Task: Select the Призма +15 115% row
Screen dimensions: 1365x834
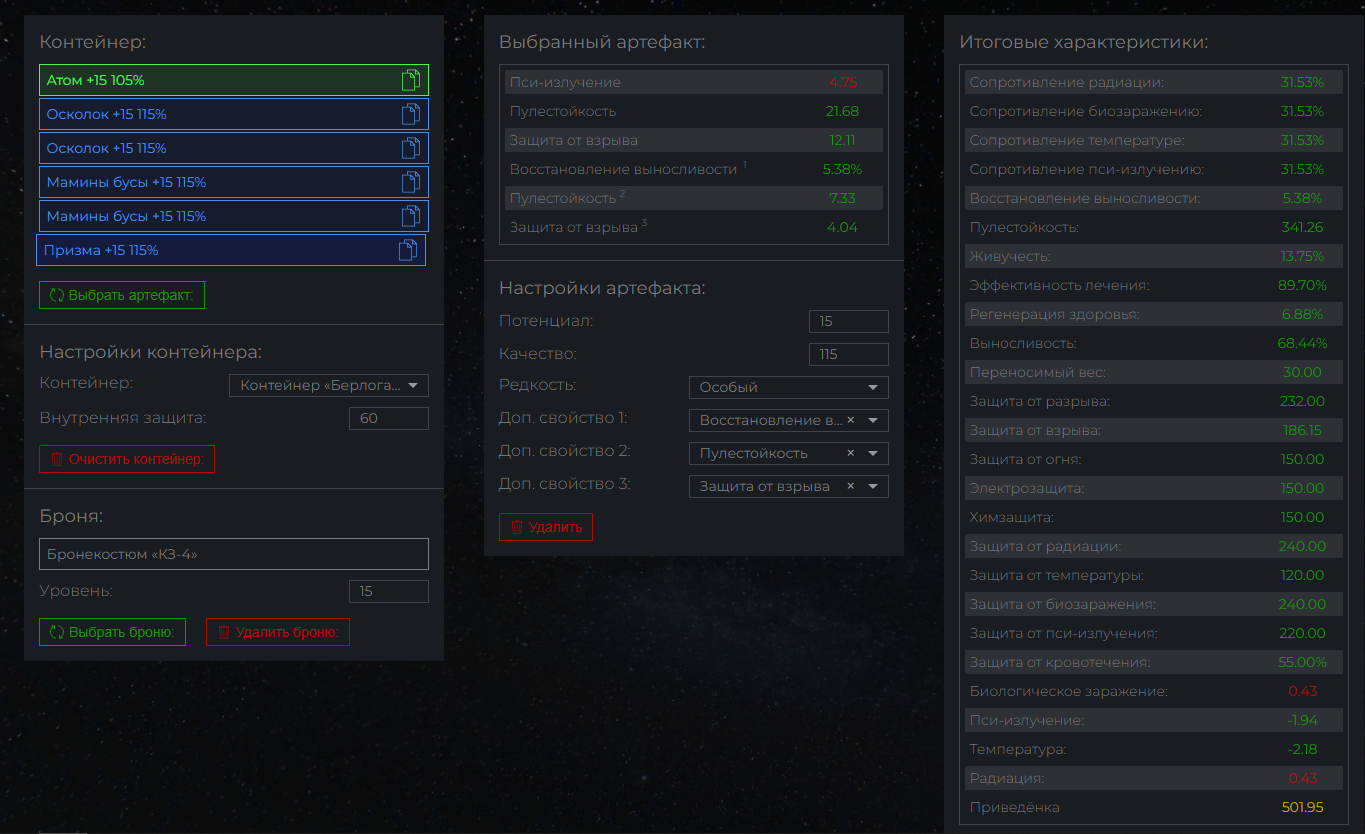Action: pyautogui.click(x=231, y=250)
